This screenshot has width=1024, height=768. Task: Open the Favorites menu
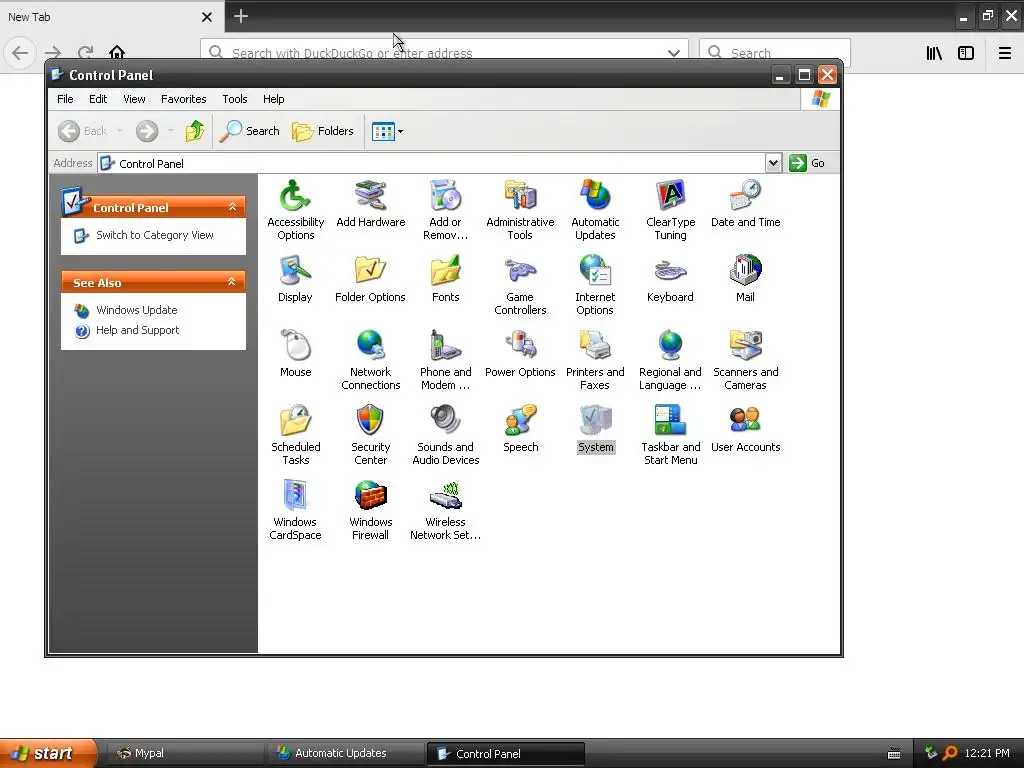tap(184, 99)
